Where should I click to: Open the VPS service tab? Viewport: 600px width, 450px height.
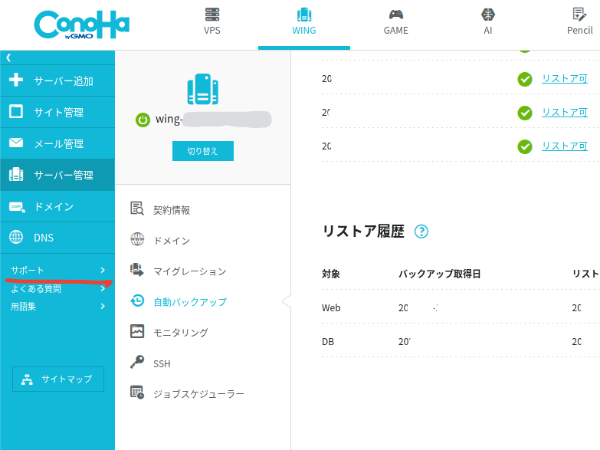click(212, 21)
